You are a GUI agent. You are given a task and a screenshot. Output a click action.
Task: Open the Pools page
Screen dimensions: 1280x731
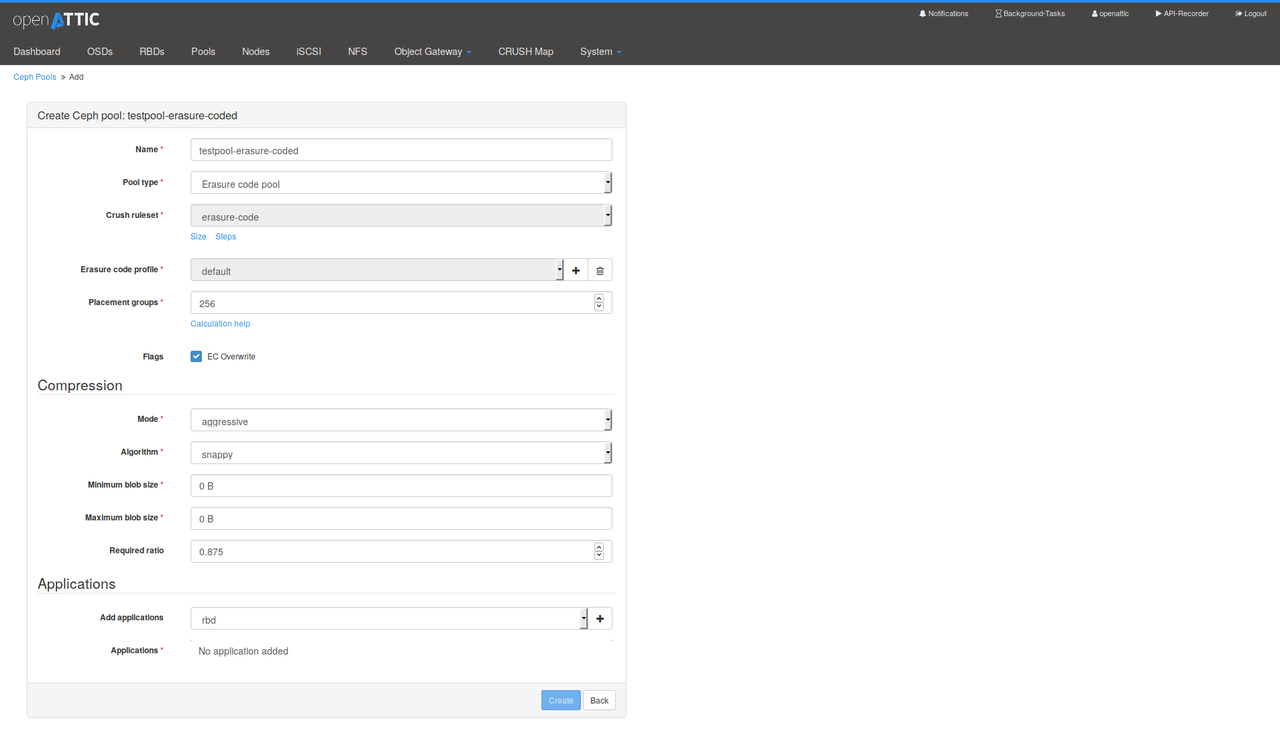(x=203, y=51)
